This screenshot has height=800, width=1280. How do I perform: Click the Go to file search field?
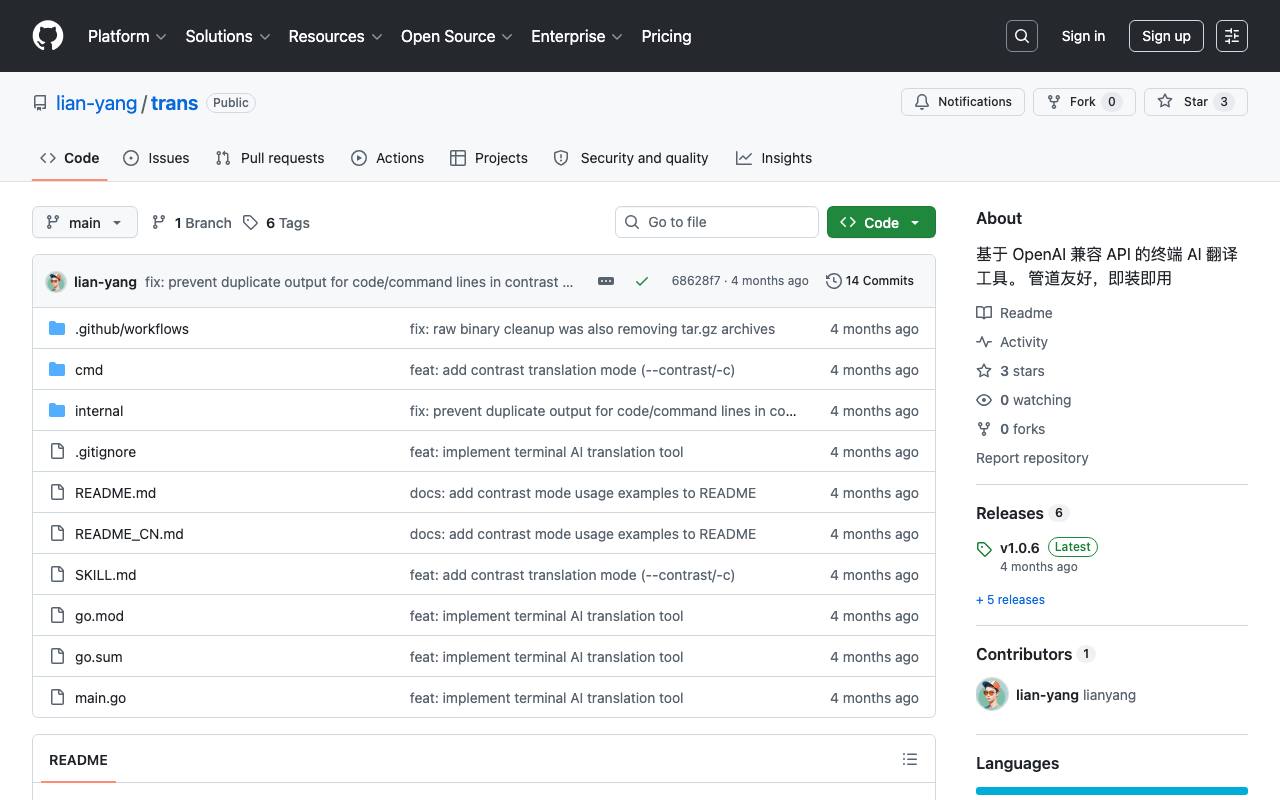[717, 222]
